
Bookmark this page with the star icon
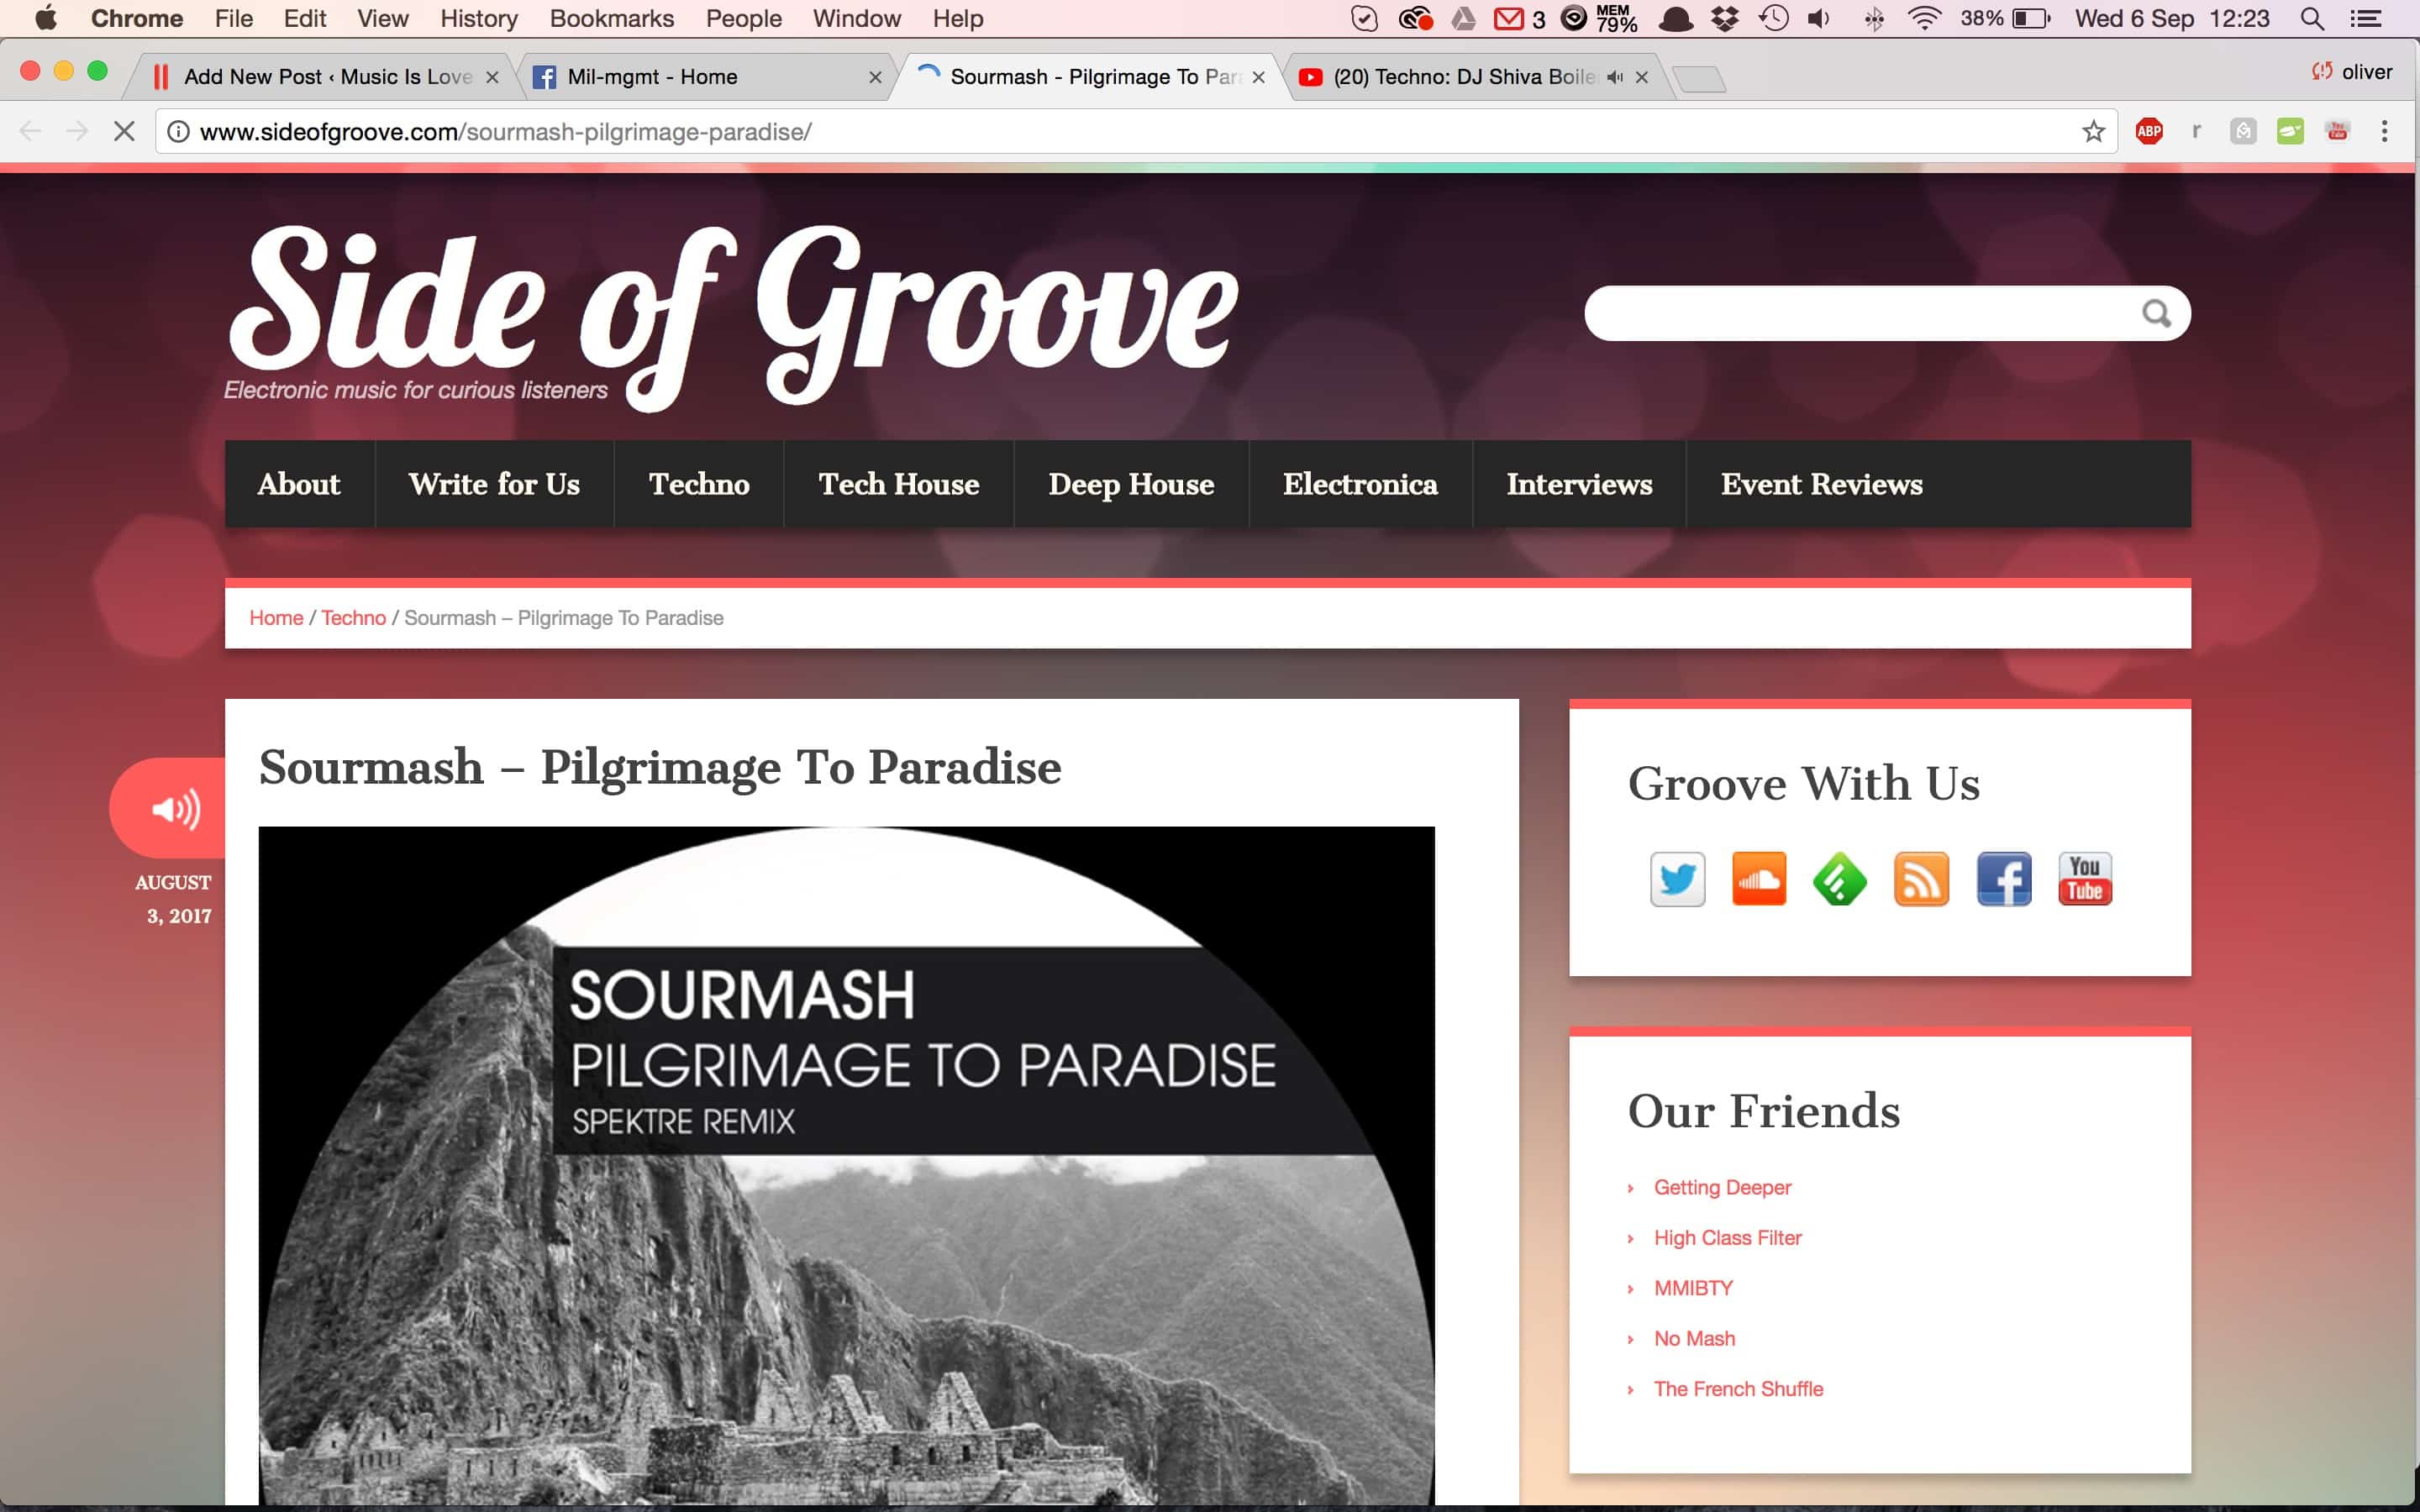click(2093, 131)
